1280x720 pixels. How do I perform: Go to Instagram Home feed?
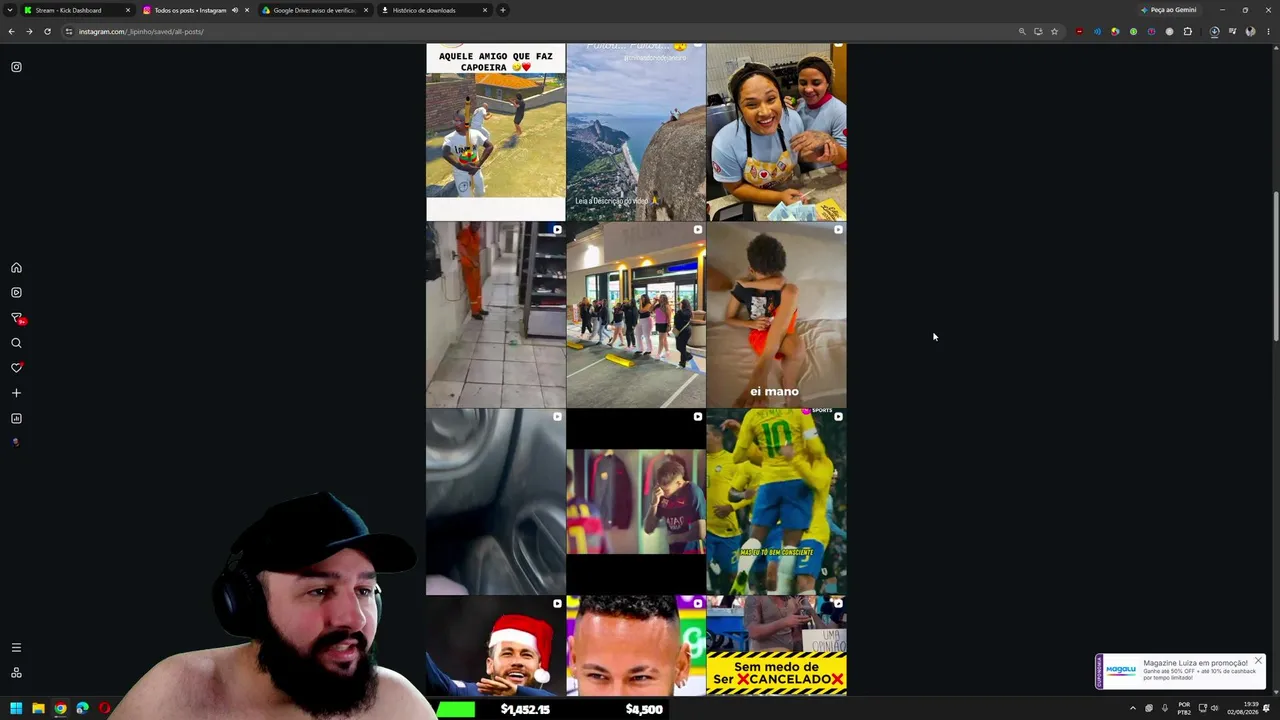coord(16,268)
